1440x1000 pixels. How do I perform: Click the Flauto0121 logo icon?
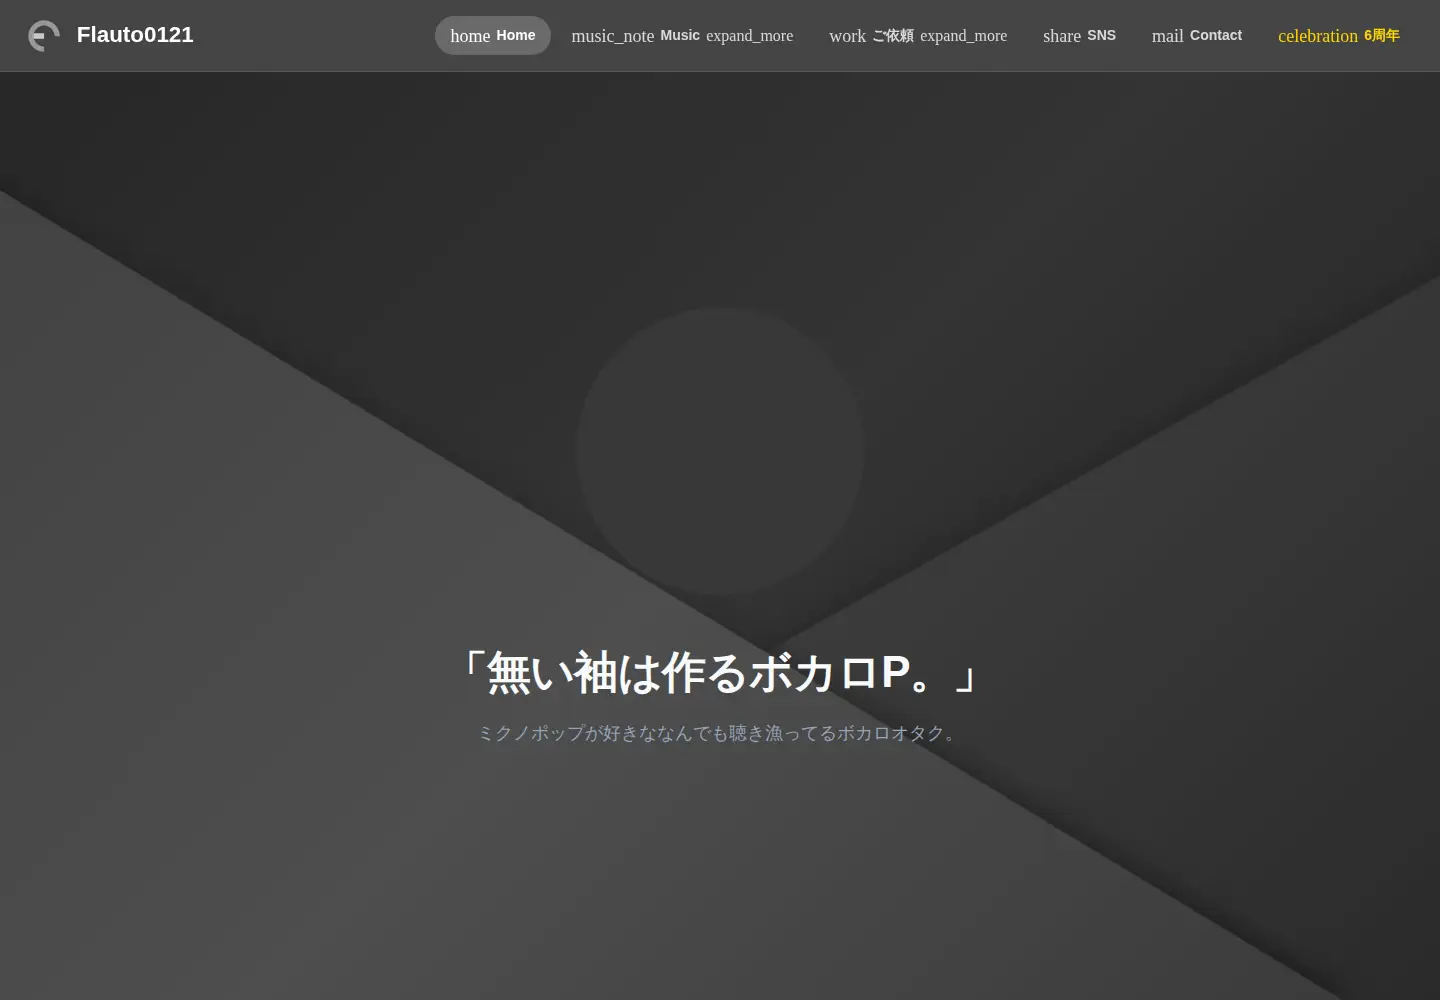pyautogui.click(x=44, y=36)
